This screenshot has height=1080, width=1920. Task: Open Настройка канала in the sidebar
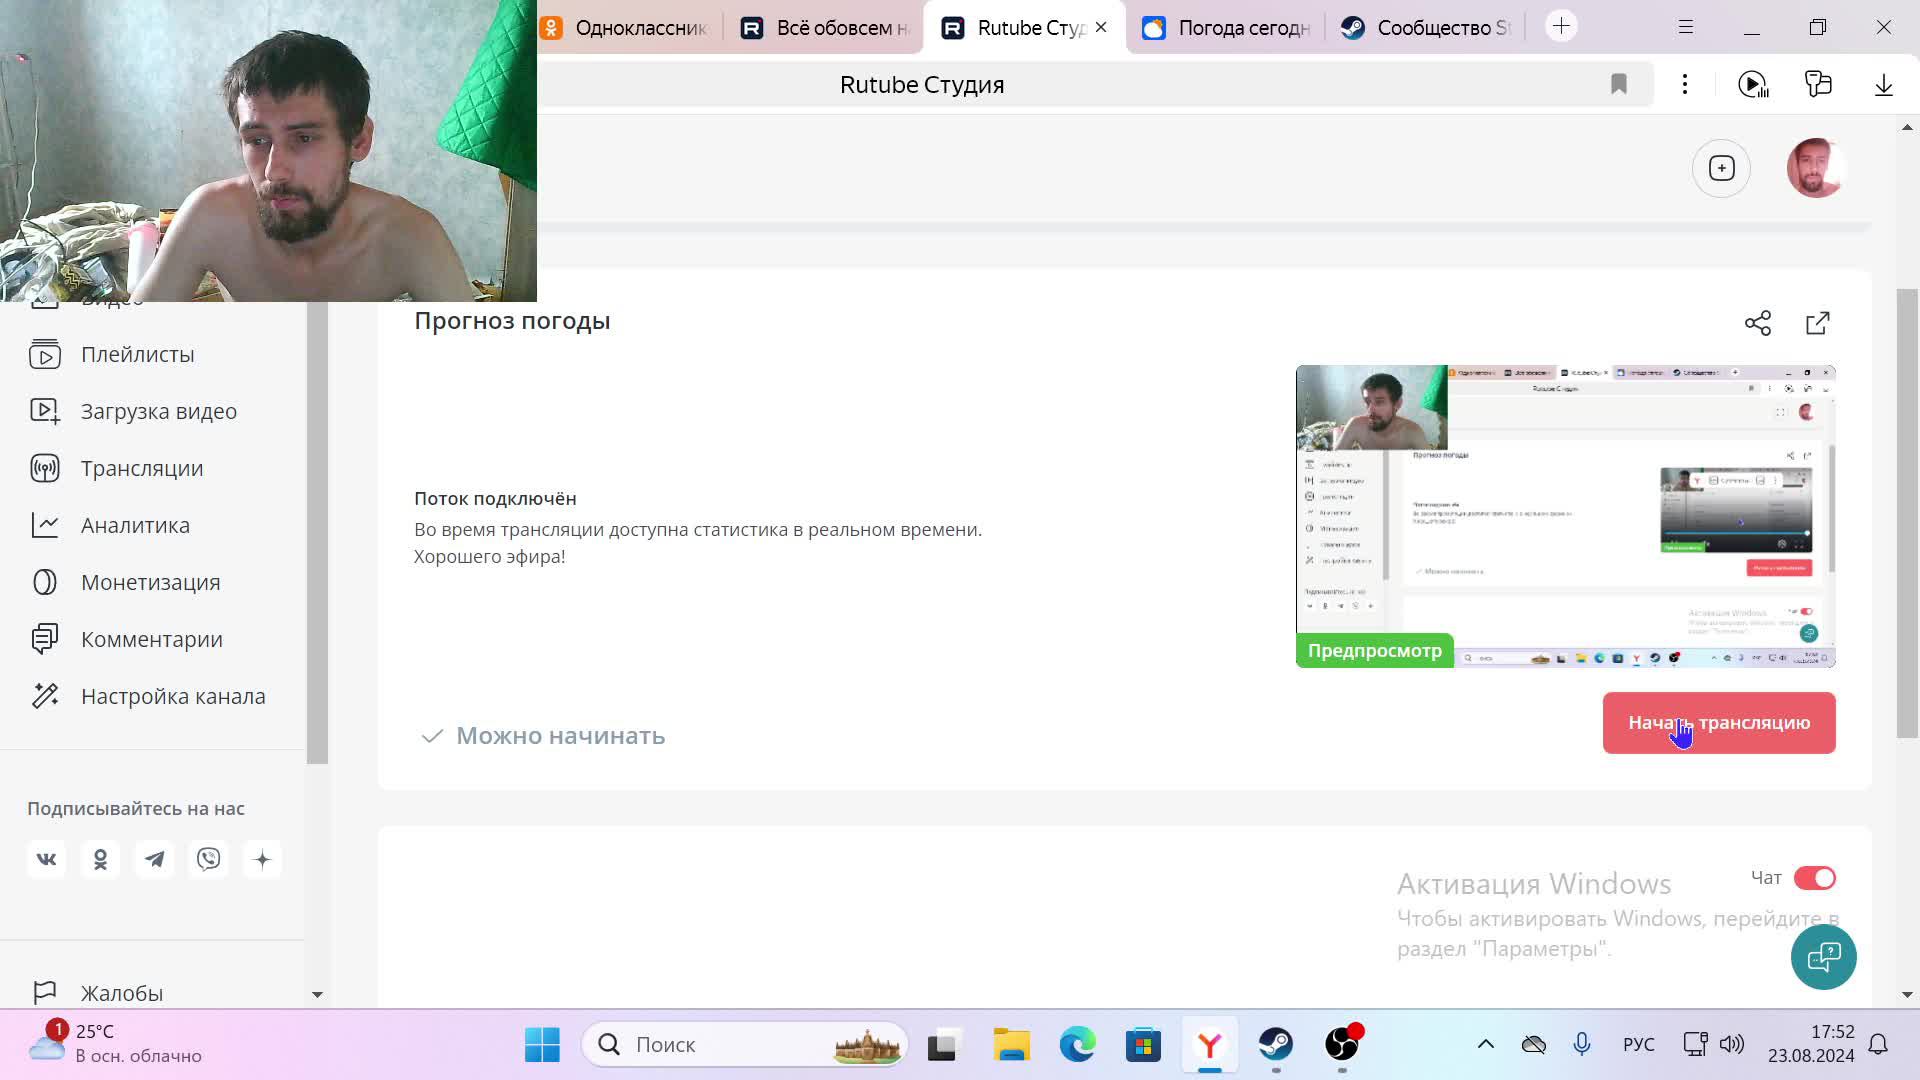click(172, 696)
